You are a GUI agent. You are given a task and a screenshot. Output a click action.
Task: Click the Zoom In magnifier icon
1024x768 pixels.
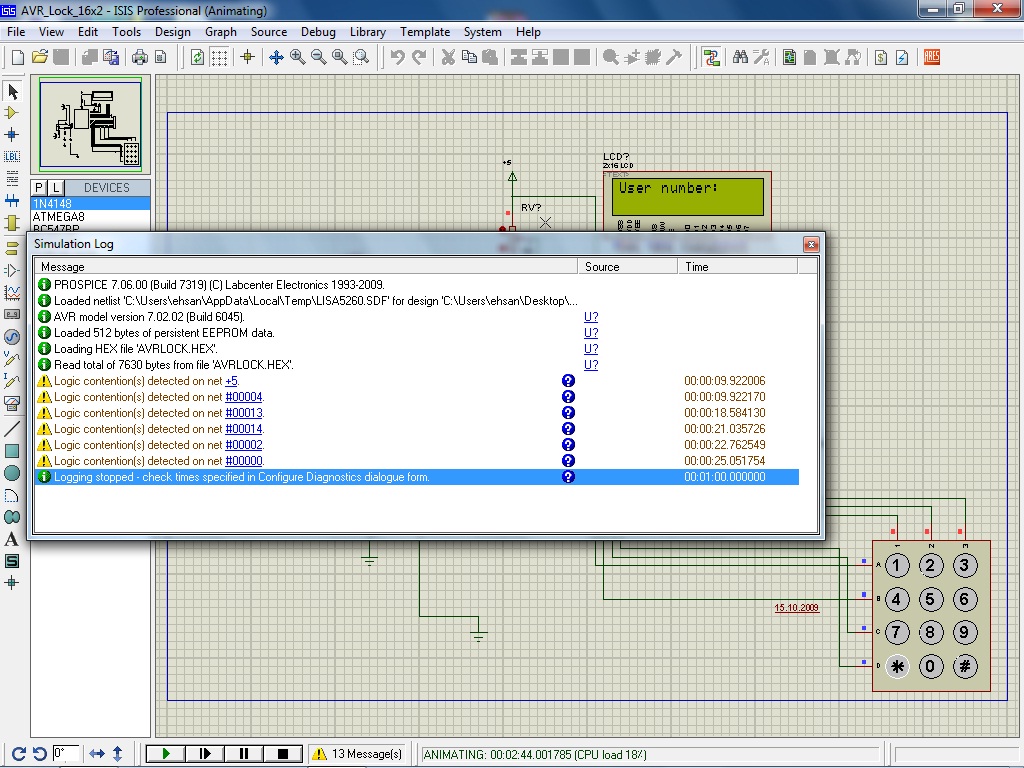(x=297, y=57)
